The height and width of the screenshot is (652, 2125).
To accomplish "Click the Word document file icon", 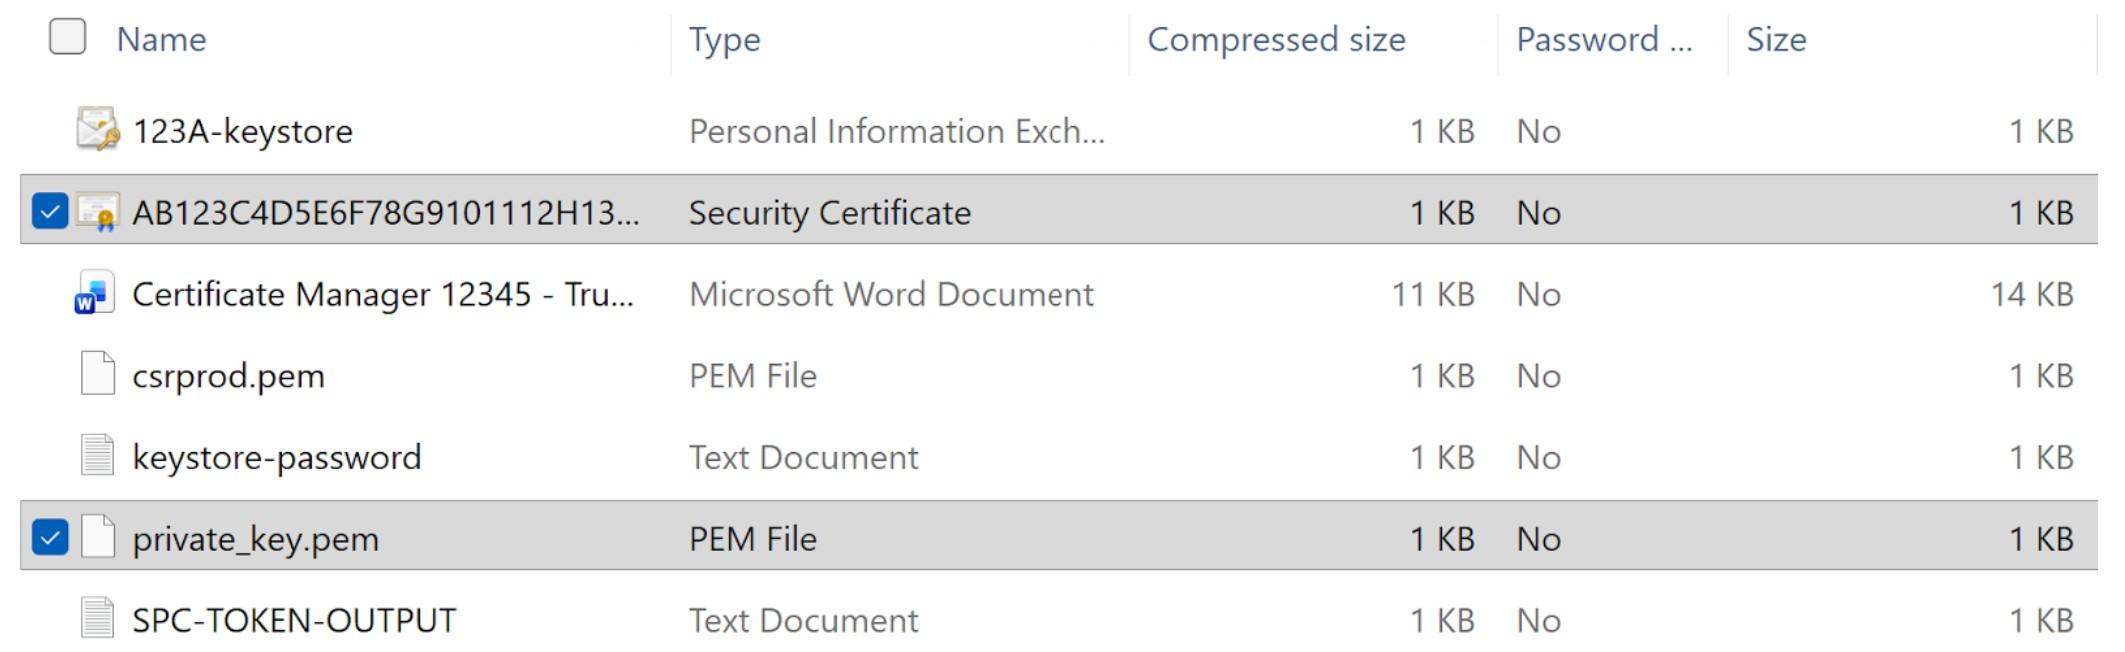I will (95, 294).
